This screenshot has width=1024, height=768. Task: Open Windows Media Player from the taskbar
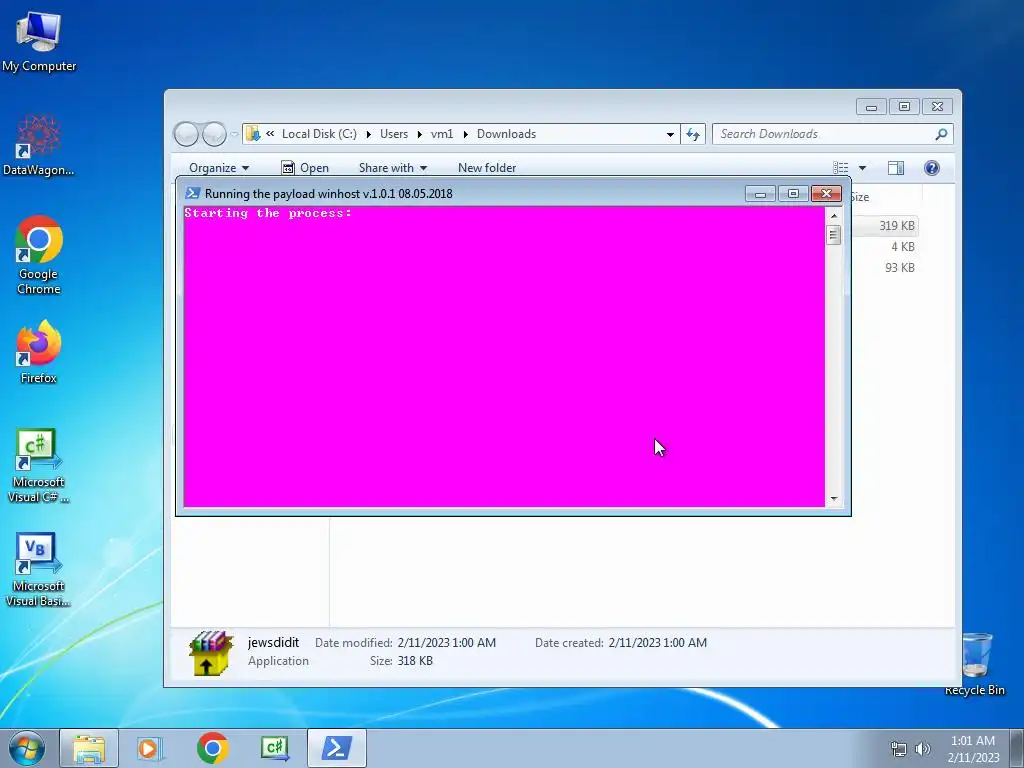click(x=150, y=748)
